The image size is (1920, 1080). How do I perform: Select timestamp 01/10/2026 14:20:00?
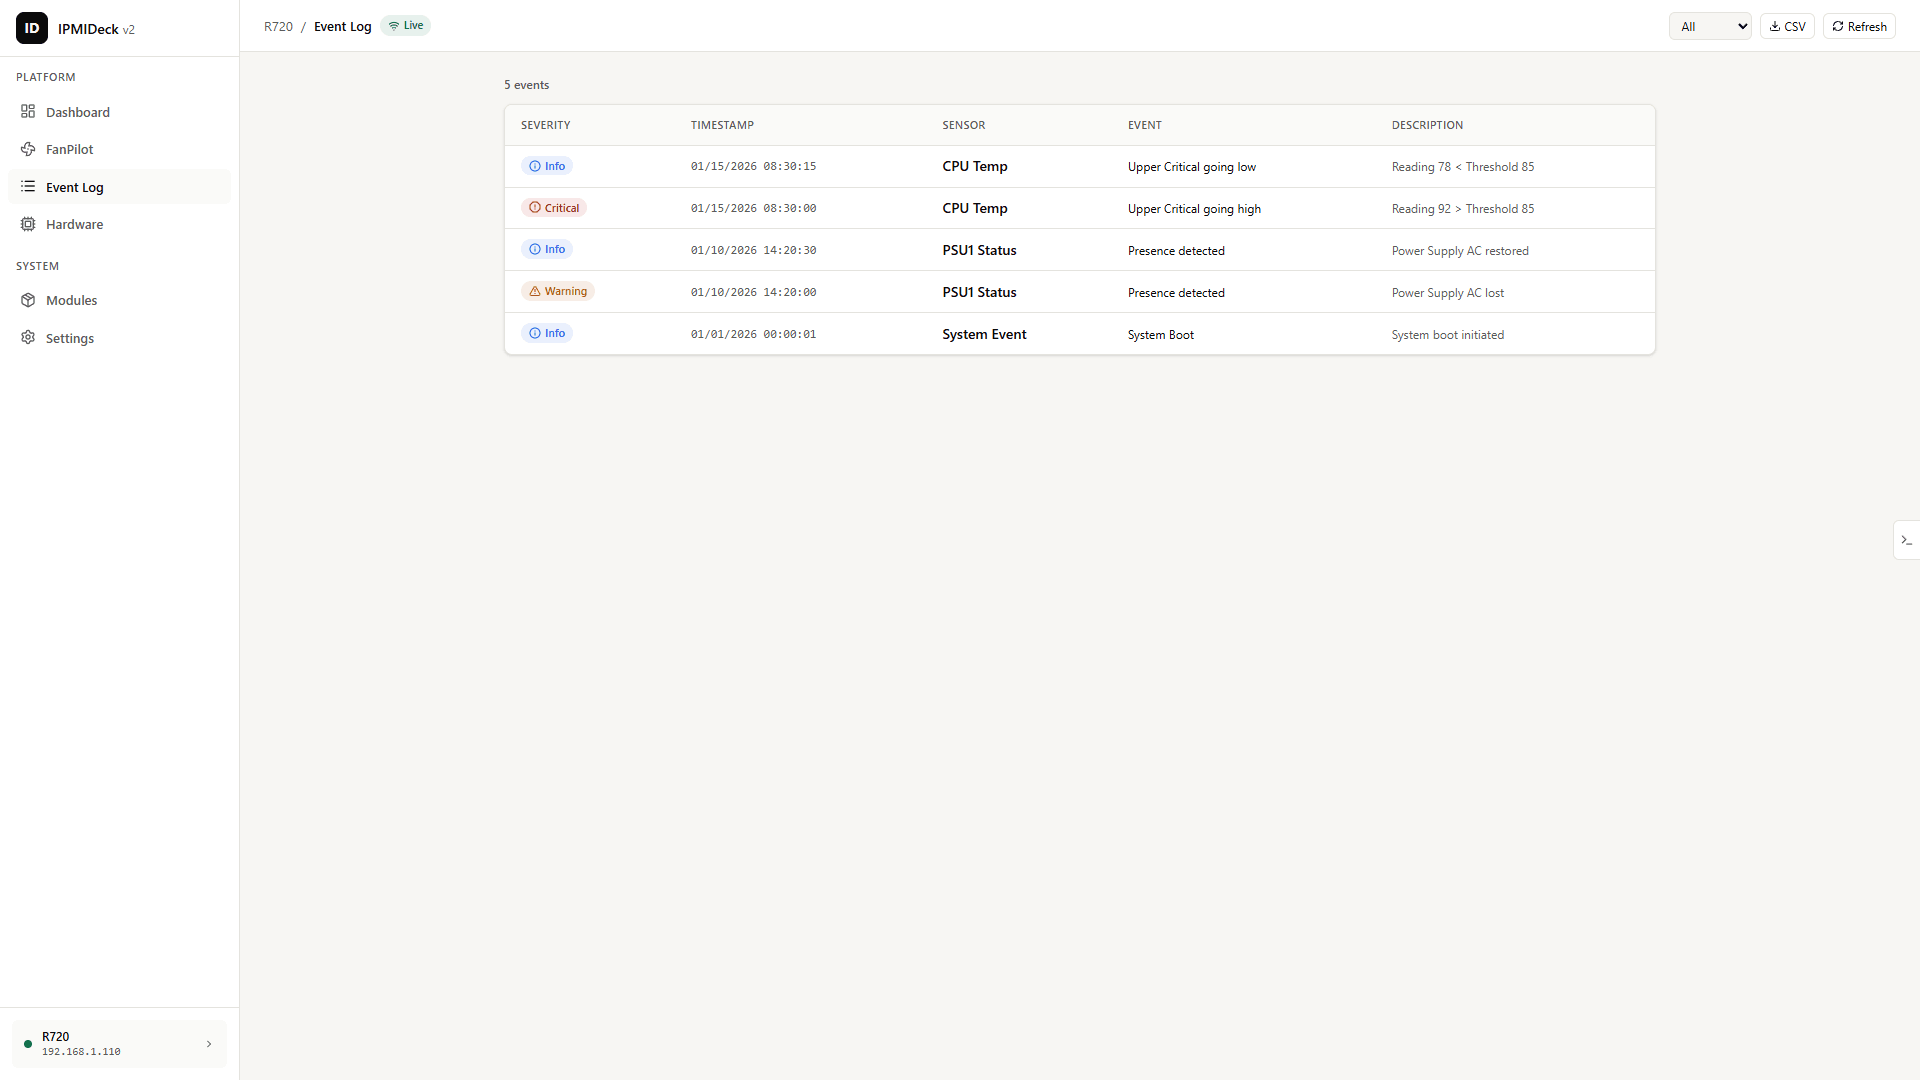coord(753,293)
